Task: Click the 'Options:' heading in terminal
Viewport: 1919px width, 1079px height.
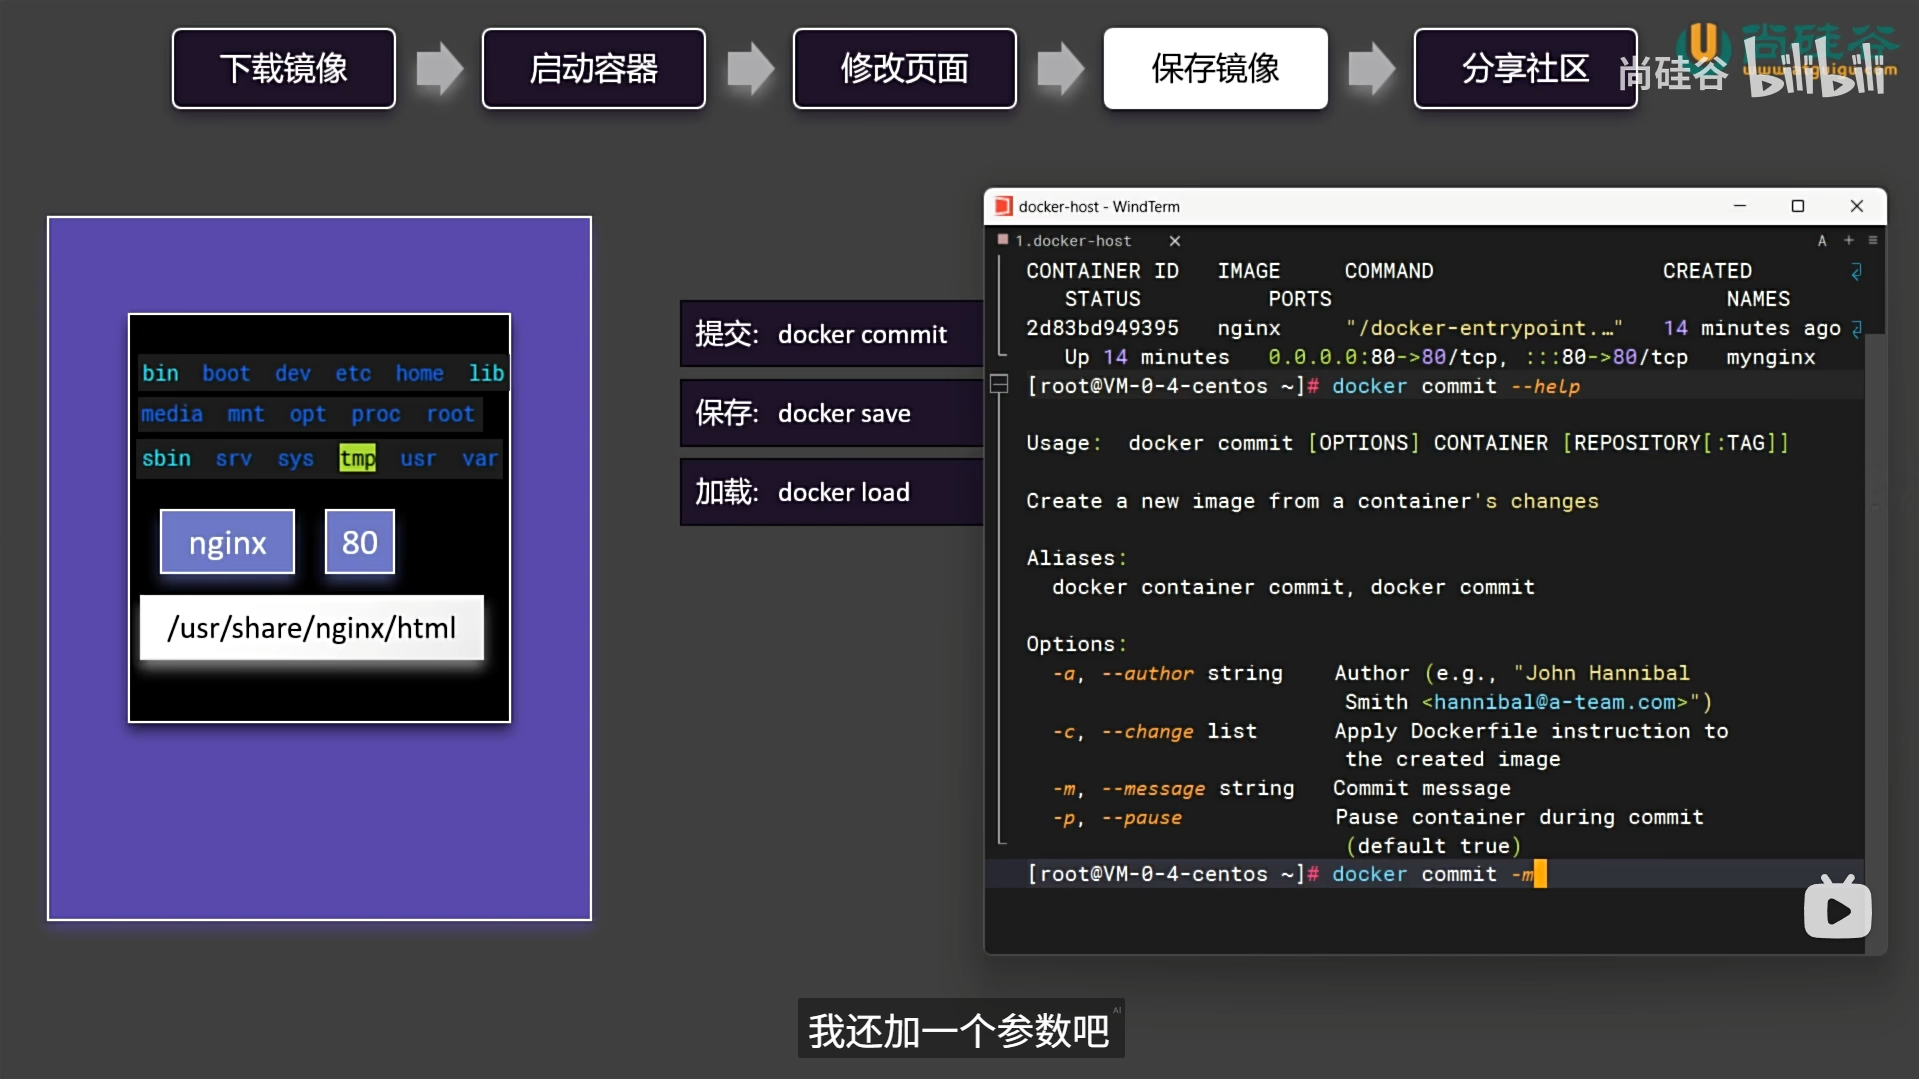Action: (1076, 644)
